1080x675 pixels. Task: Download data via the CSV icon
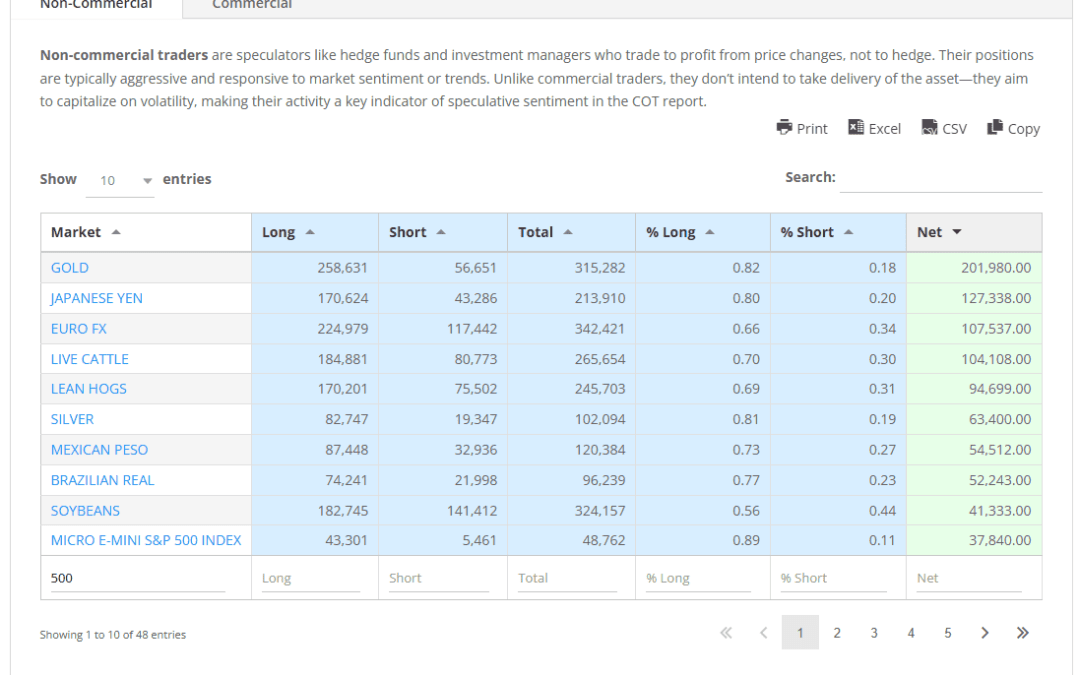(944, 128)
